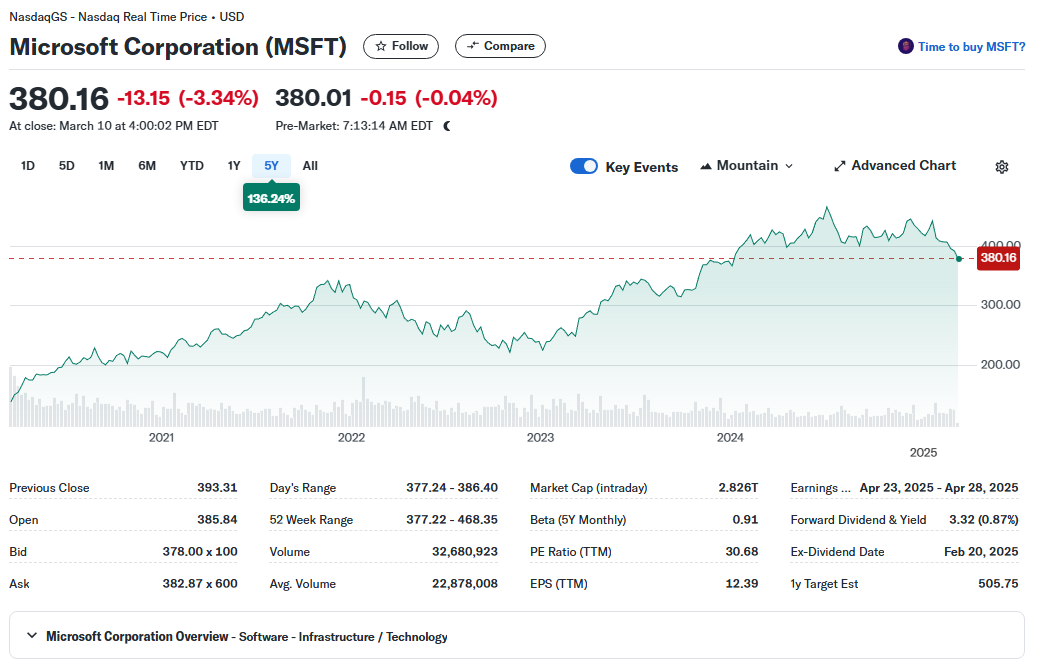
Task: Open the Mountain chart style dropdown
Action: click(747, 166)
